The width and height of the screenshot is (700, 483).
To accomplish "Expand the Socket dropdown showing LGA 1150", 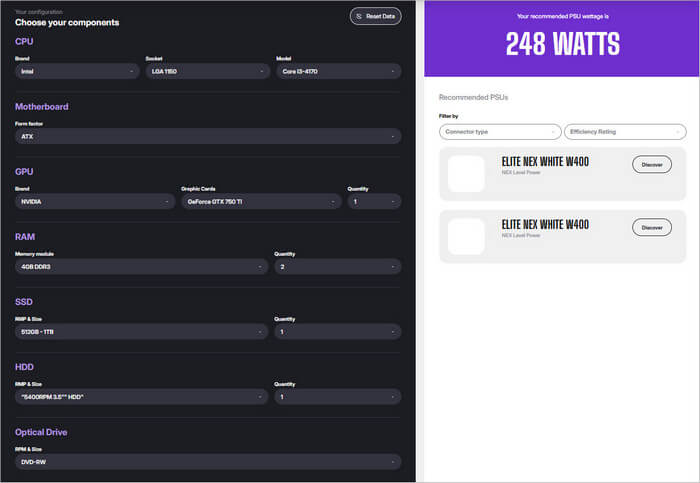I will click(207, 71).
